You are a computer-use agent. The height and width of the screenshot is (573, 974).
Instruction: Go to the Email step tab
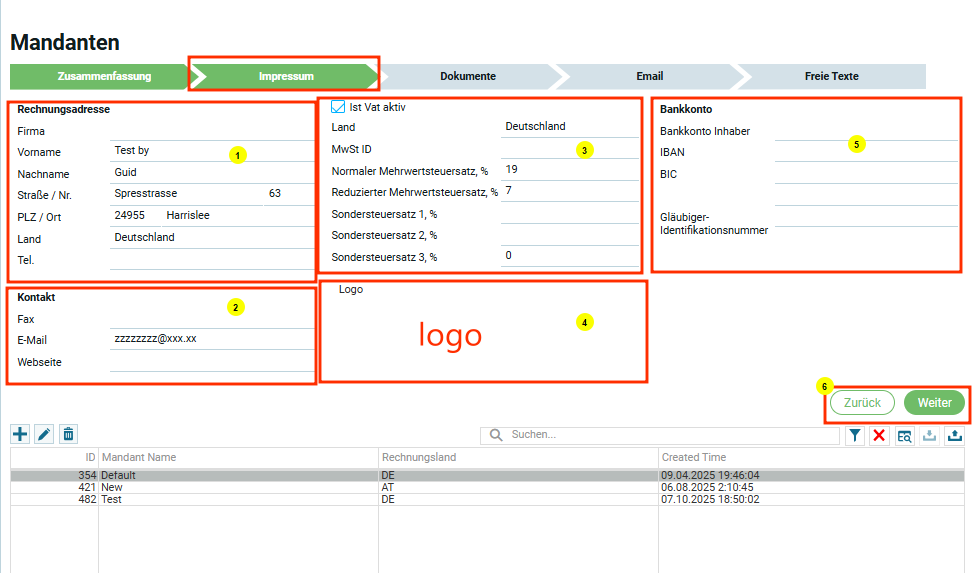point(649,76)
